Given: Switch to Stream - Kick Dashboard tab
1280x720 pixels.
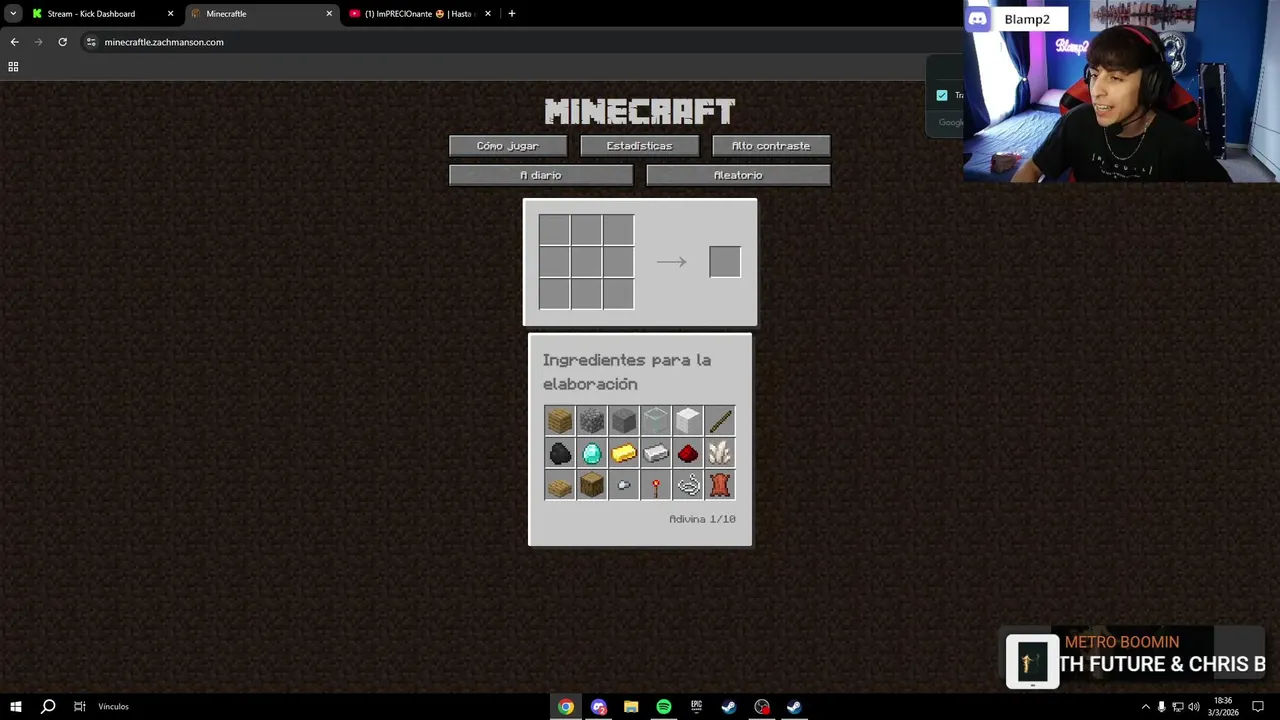Looking at the screenshot, I should click(102, 14).
